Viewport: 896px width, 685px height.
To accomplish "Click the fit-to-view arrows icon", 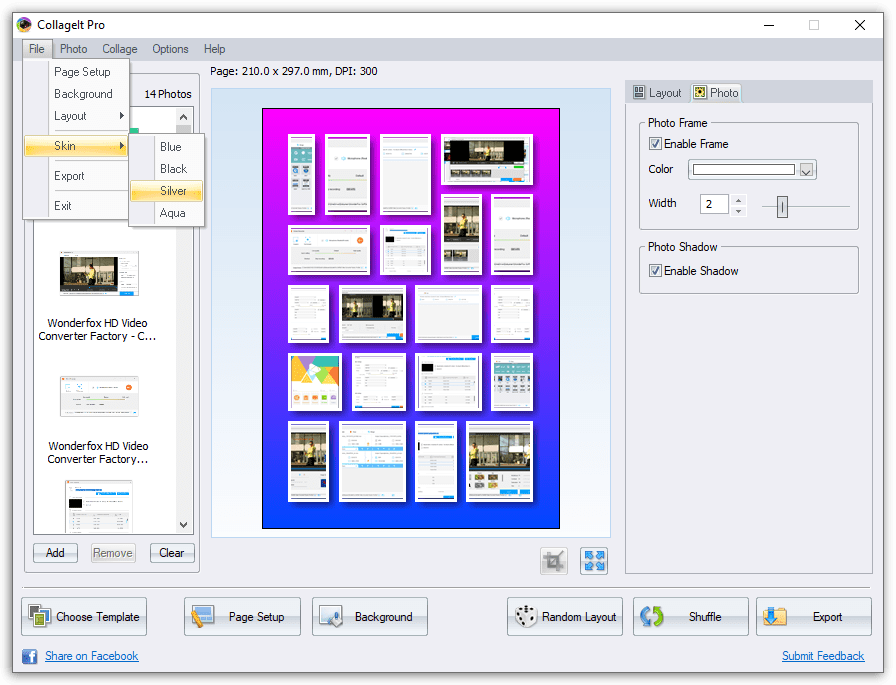I will [x=594, y=561].
